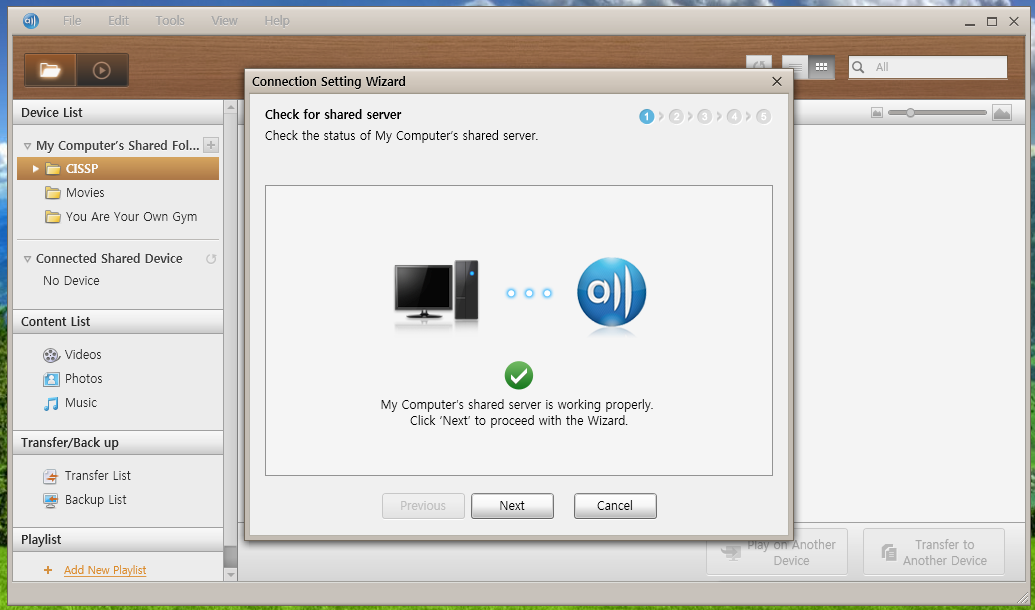Minimize the AllShare window
Image resolution: width=1035 pixels, height=610 pixels.
pyautogui.click(x=970, y=22)
